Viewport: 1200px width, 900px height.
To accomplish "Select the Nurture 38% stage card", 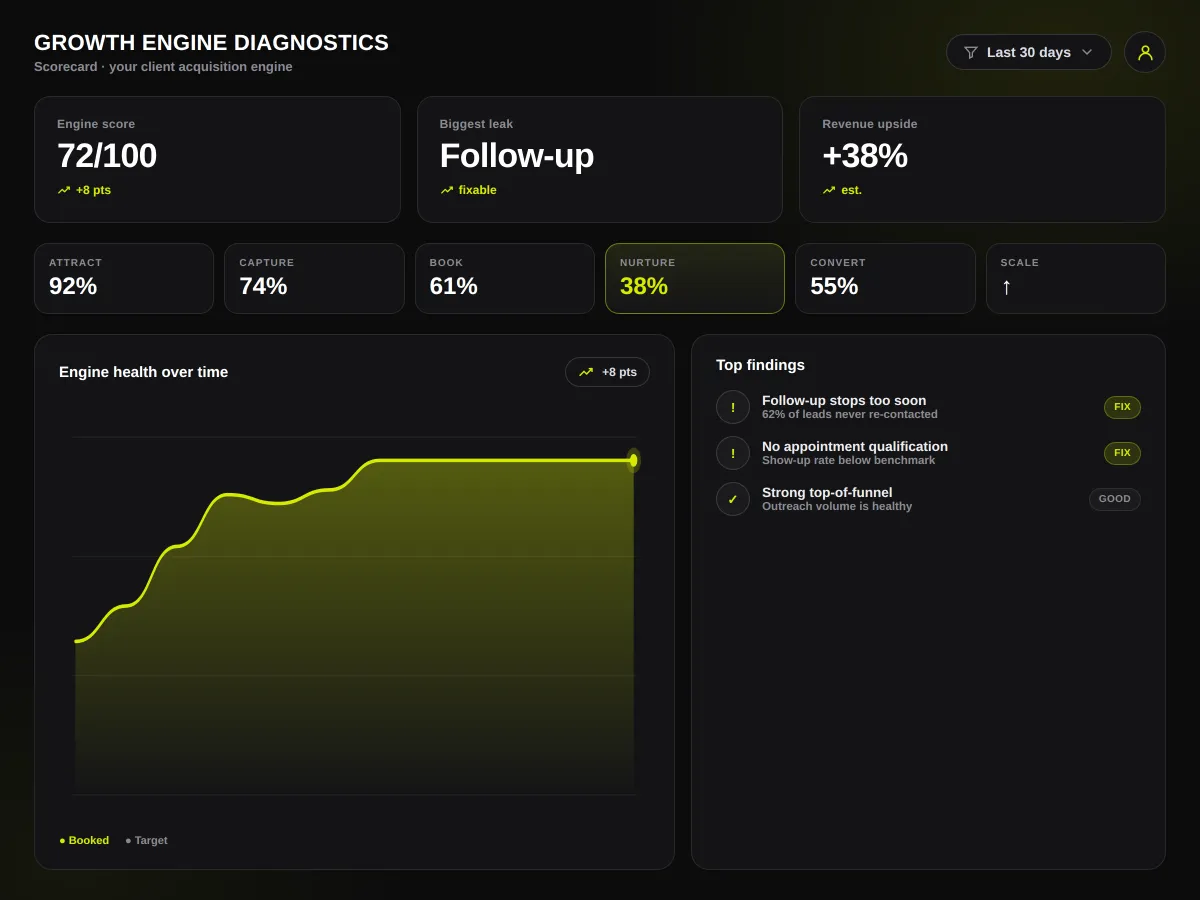I will click(695, 278).
